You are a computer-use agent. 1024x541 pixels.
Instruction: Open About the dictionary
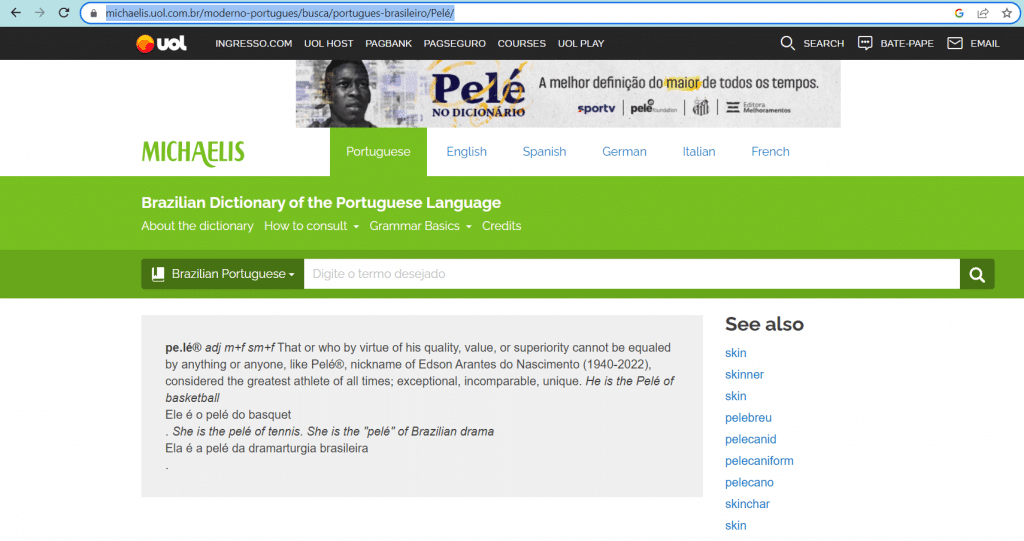pos(197,226)
